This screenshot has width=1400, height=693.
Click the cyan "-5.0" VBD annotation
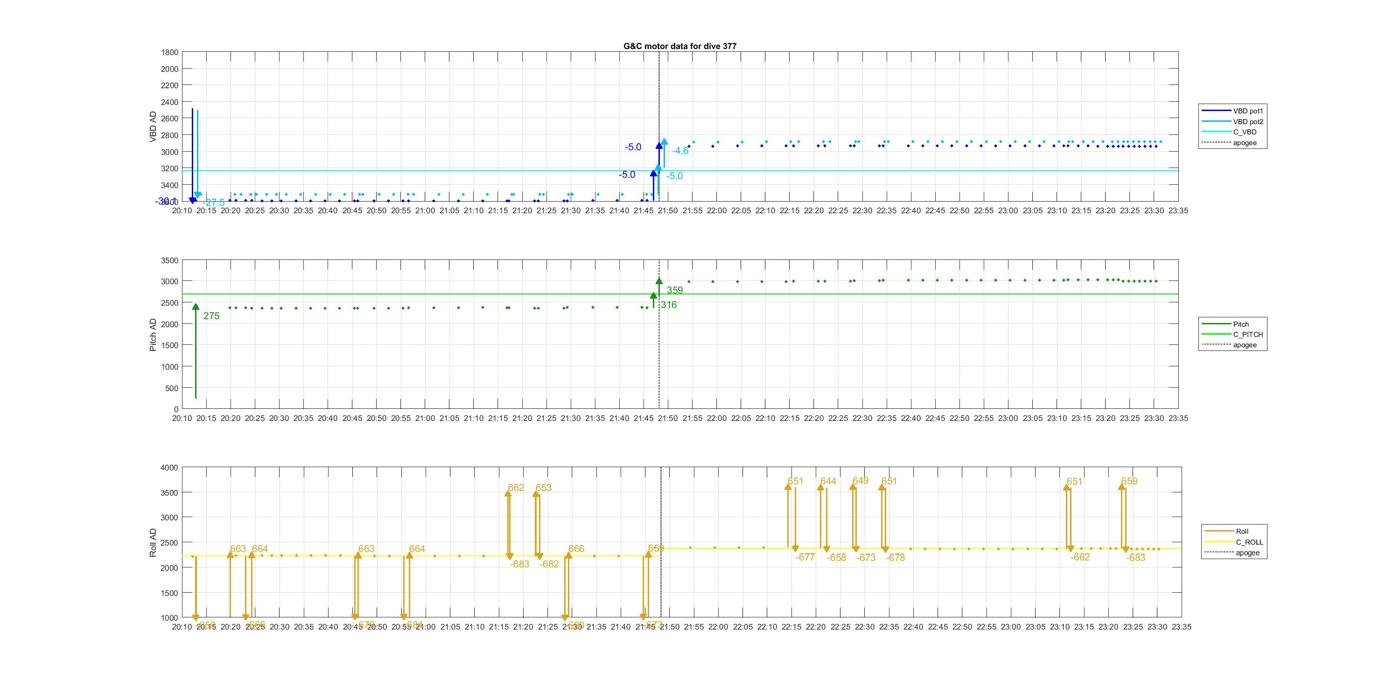(x=675, y=176)
